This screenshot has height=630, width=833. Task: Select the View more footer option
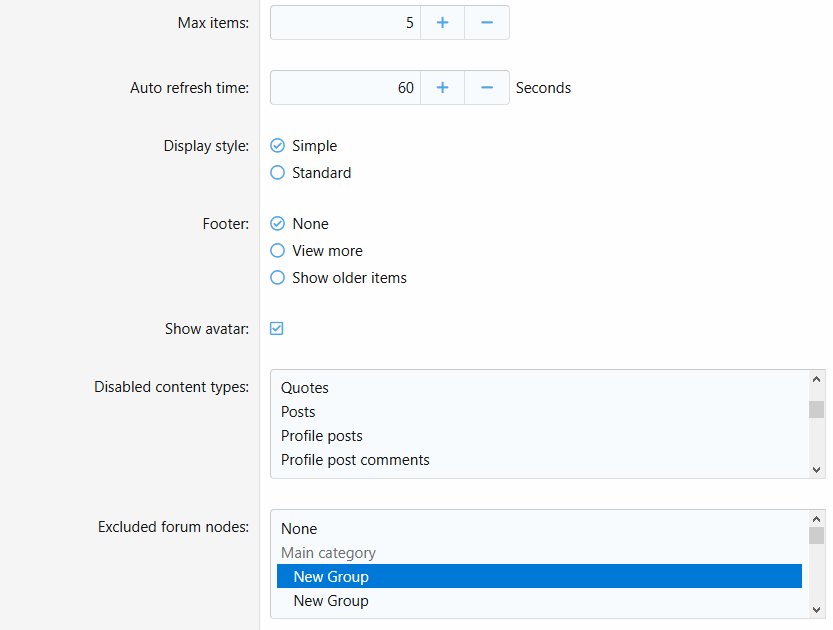coord(278,251)
